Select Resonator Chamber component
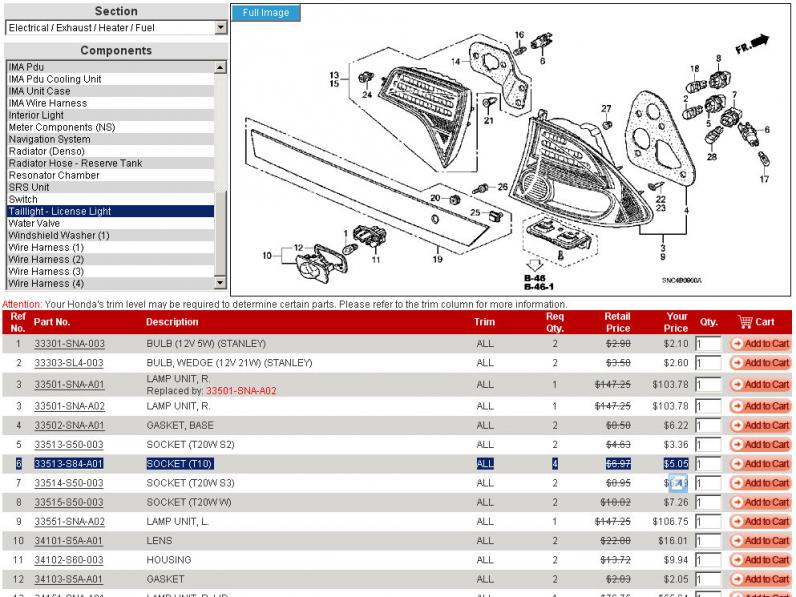This screenshot has height=597, width=796. pyautogui.click(x=110, y=175)
